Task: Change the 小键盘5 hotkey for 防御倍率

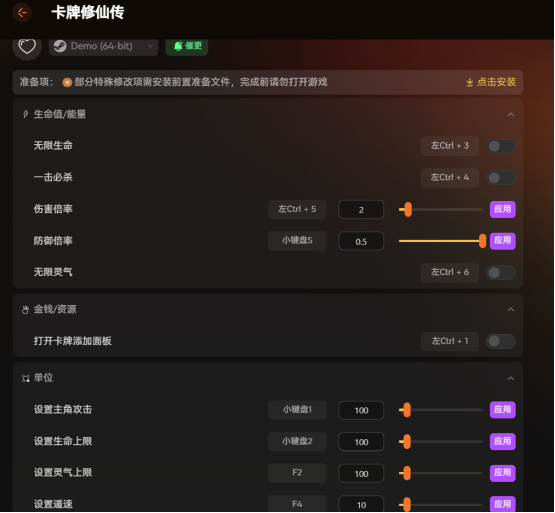Action: [x=297, y=241]
